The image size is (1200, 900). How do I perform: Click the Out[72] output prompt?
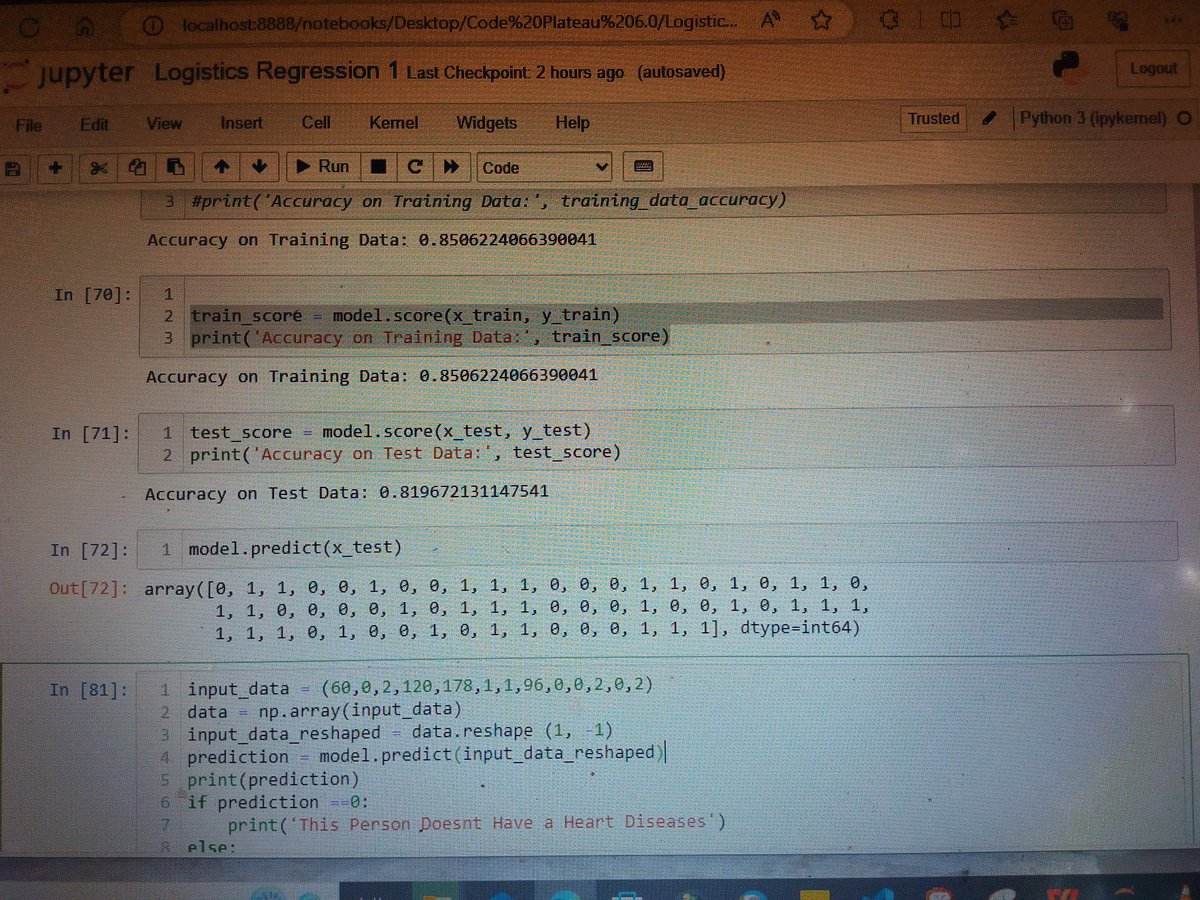pyautogui.click(x=88, y=588)
